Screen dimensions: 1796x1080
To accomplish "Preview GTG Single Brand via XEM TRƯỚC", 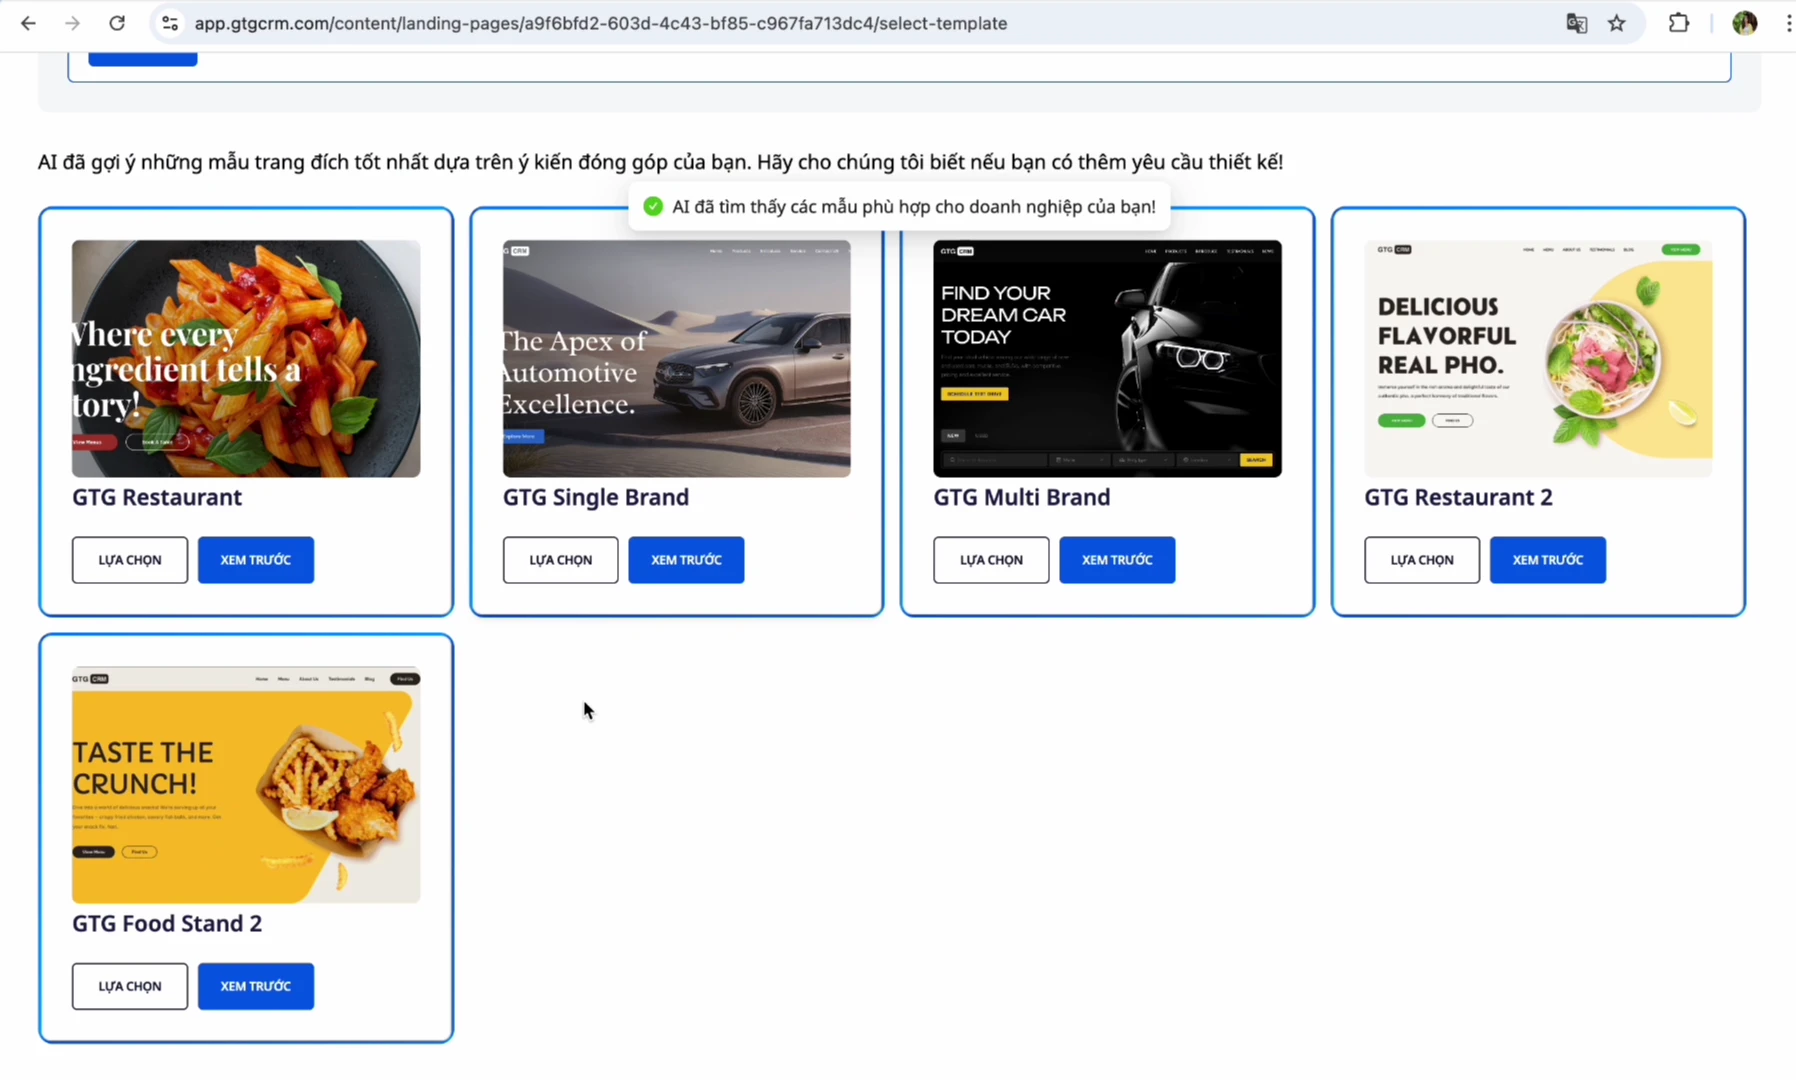I will click(686, 559).
